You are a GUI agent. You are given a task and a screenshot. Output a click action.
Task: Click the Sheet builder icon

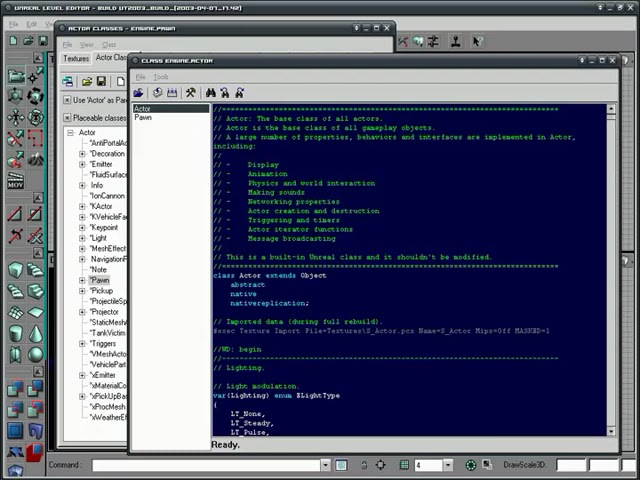[x=36, y=313]
